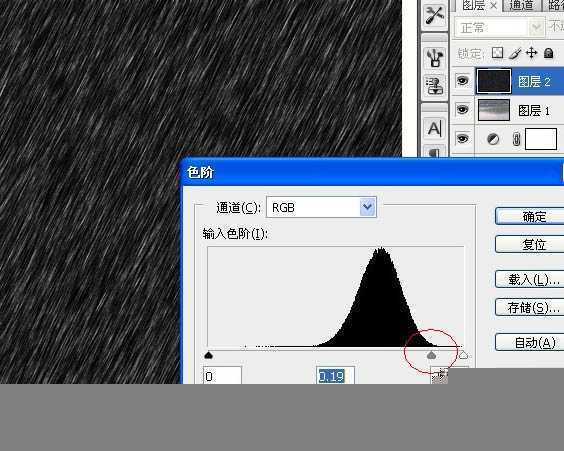Hide 图层 1 with its eye icon

coord(462,109)
